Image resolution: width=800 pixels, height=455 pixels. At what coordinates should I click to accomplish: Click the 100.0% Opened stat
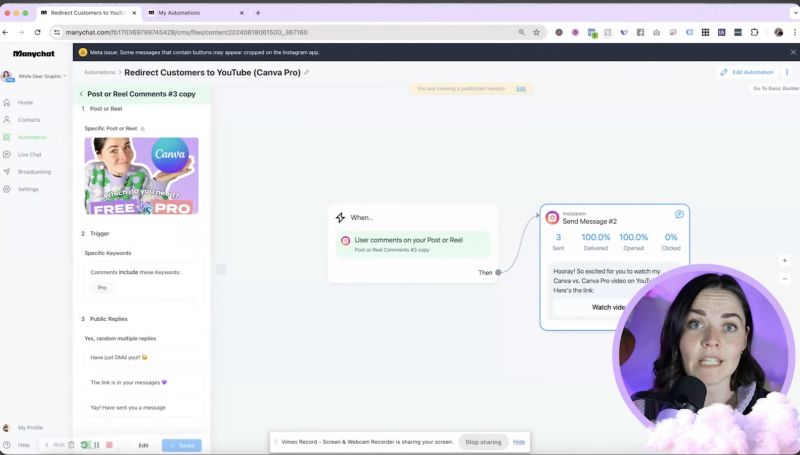pos(634,242)
